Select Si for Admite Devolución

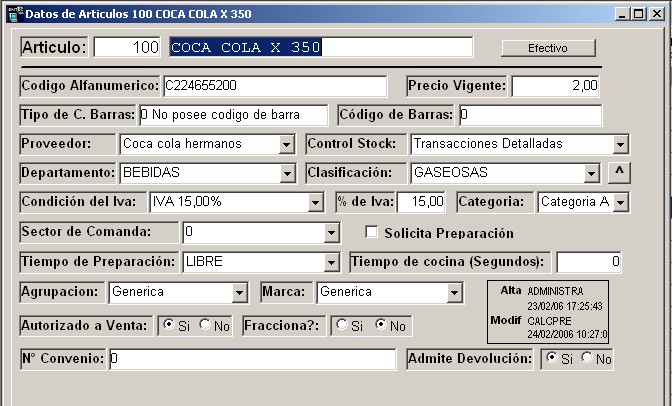click(x=552, y=357)
